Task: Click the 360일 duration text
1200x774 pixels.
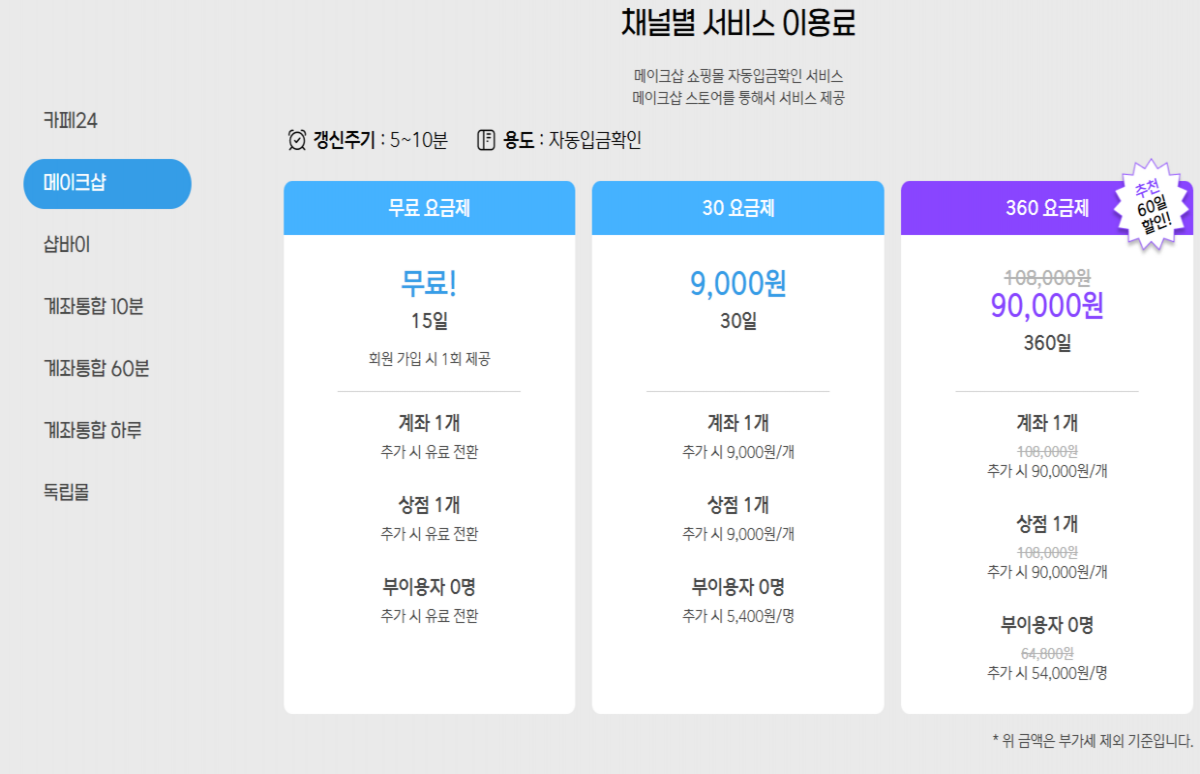Action: (1047, 343)
